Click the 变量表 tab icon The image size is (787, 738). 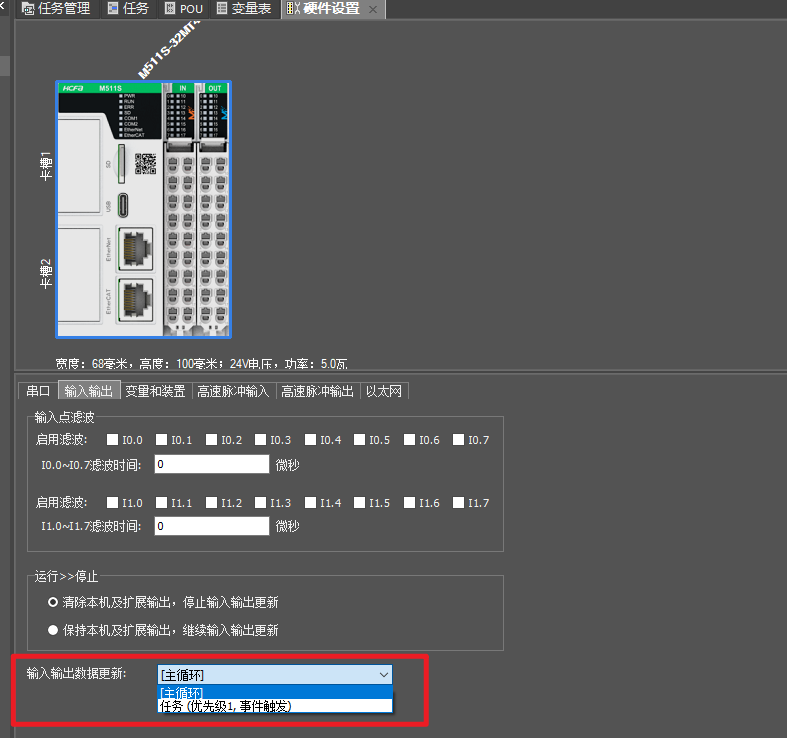click(x=222, y=9)
